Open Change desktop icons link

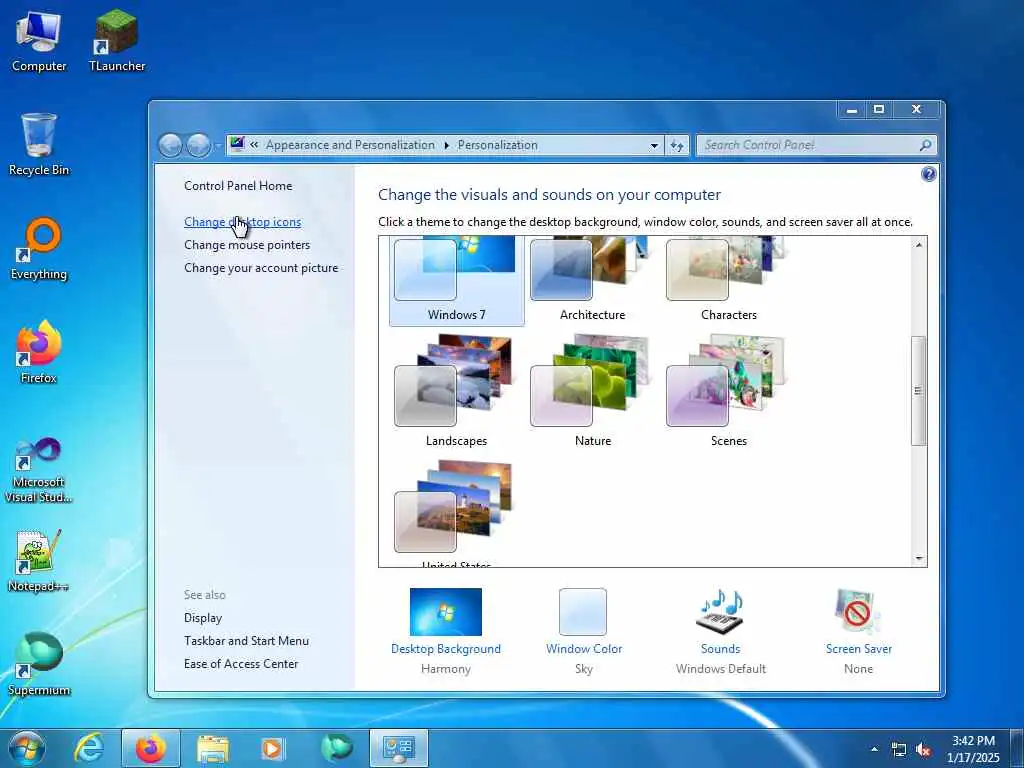tap(242, 222)
